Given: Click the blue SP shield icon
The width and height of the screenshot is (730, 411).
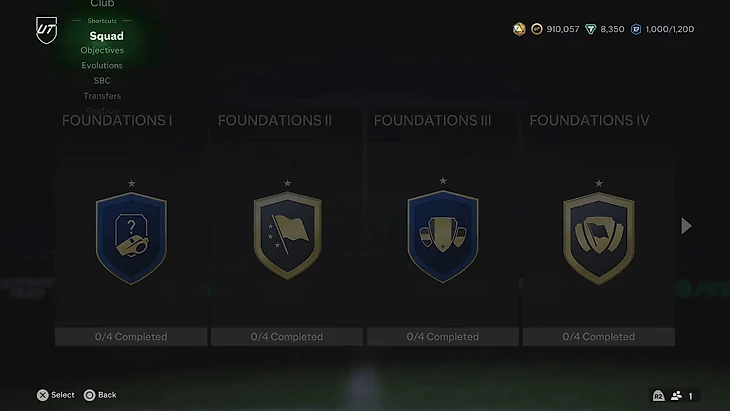Looking at the screenshot, I should coord(636,29).
